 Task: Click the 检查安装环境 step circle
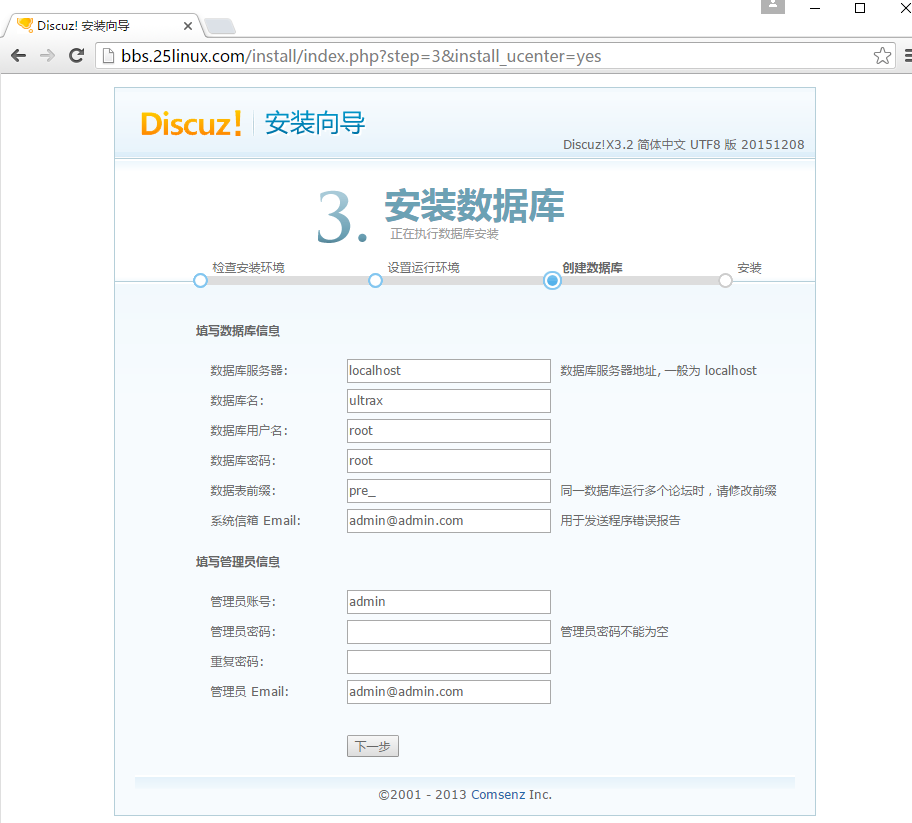(200, 281)
